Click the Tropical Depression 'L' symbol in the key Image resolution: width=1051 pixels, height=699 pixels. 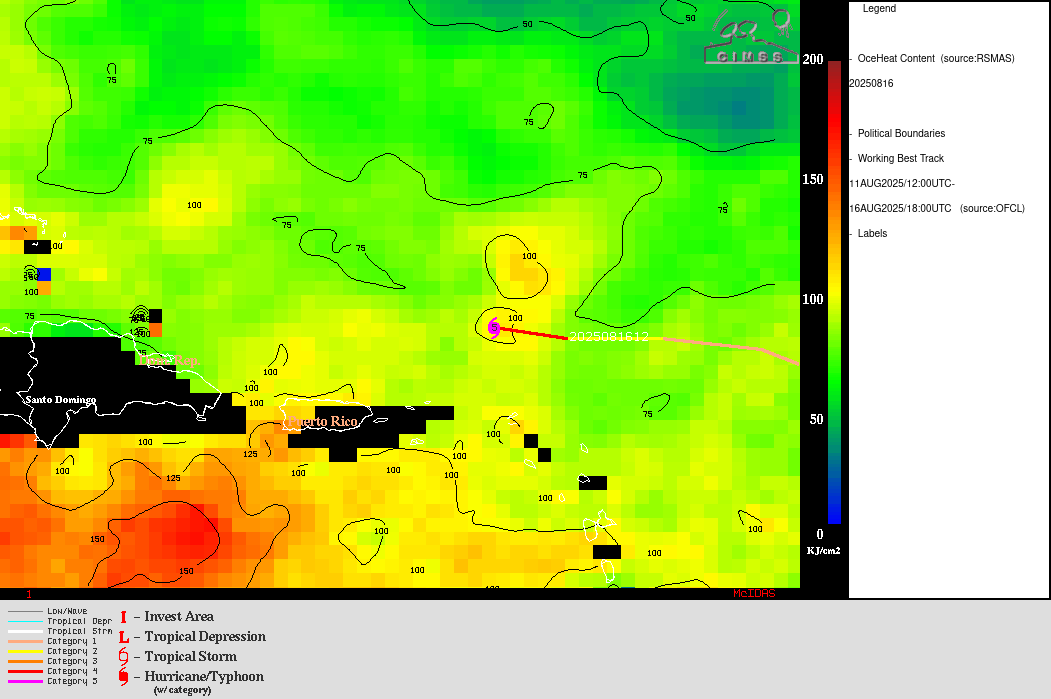pyautogui.click(x=123, y=637)
